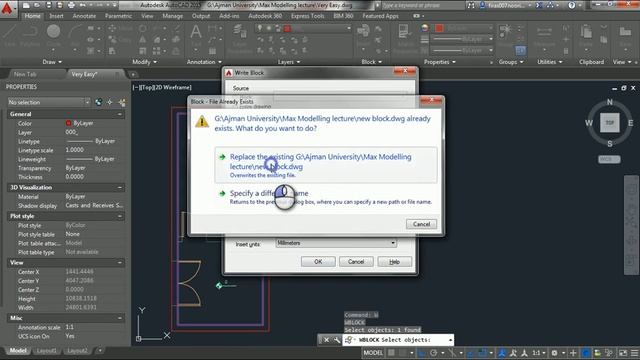
Task: Click the Quick Select icon in Properties palette
Action: point(122,102)
